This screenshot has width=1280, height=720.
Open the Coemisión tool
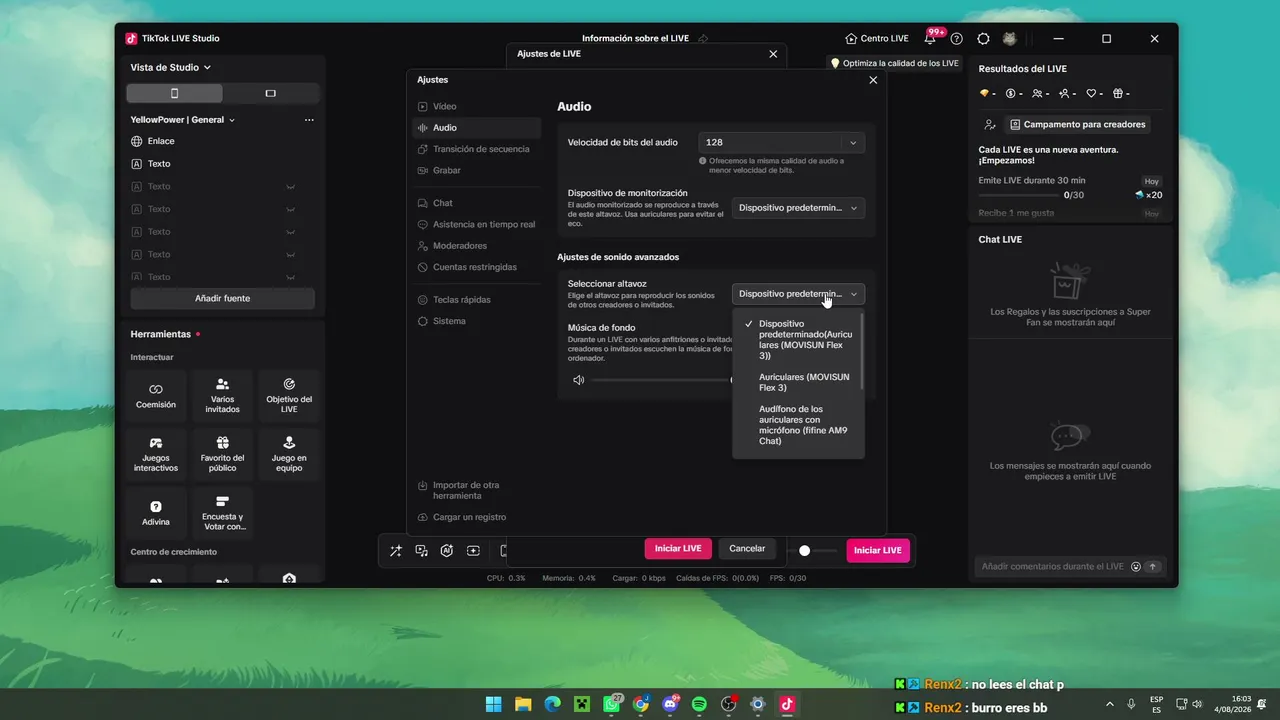point(156,396)
